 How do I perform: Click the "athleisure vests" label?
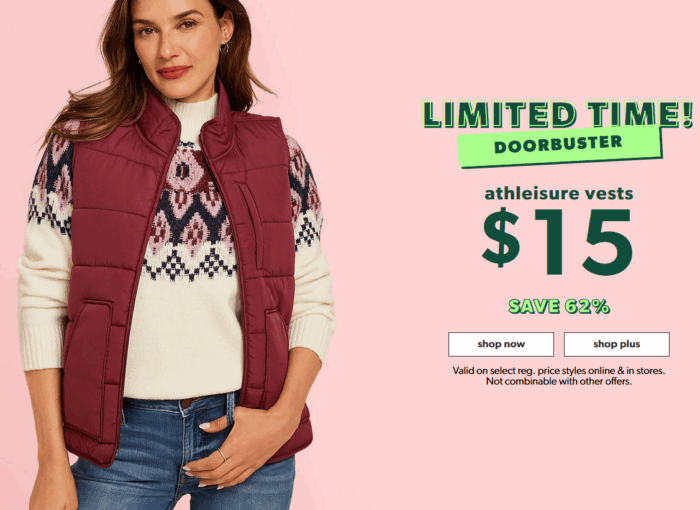tap(559, 194)
